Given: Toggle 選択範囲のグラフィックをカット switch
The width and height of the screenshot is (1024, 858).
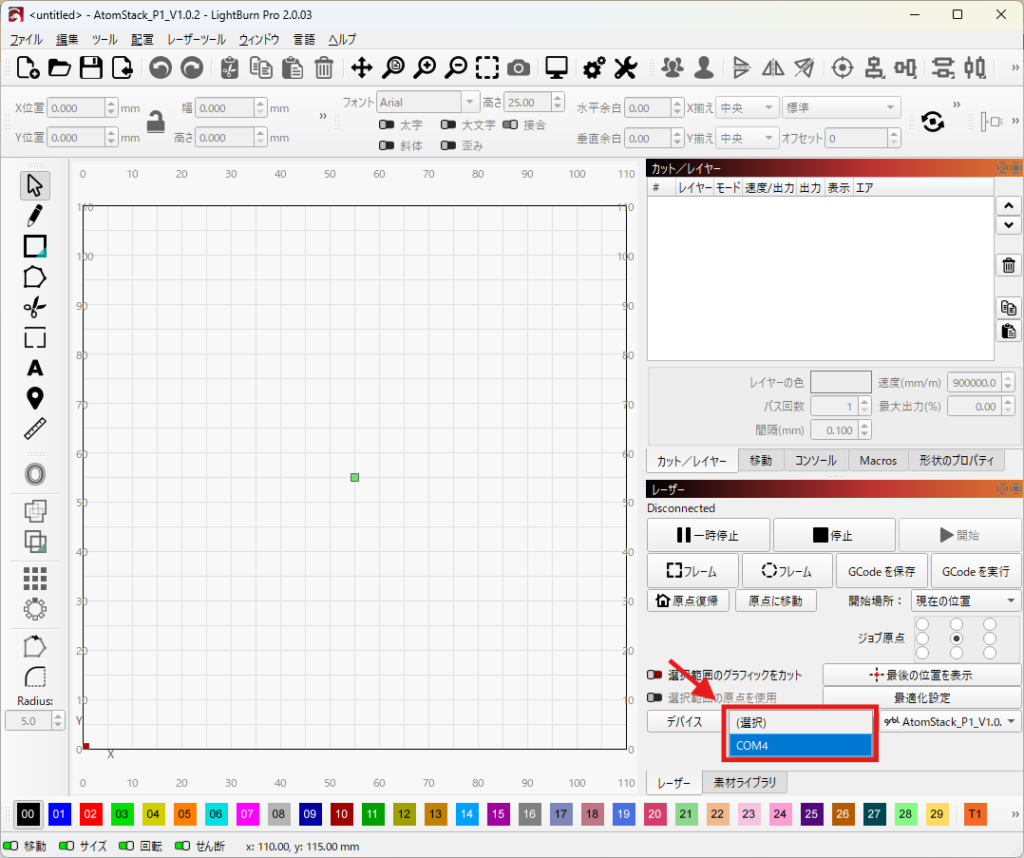Looking at the screenshot, I should 655,675.
